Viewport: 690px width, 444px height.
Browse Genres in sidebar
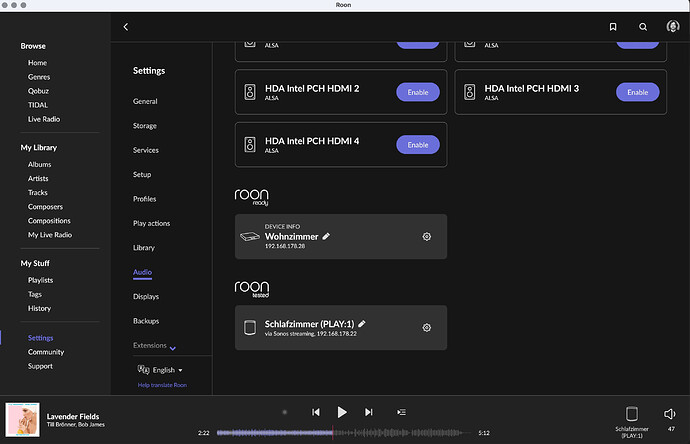[x=39, y=77]
